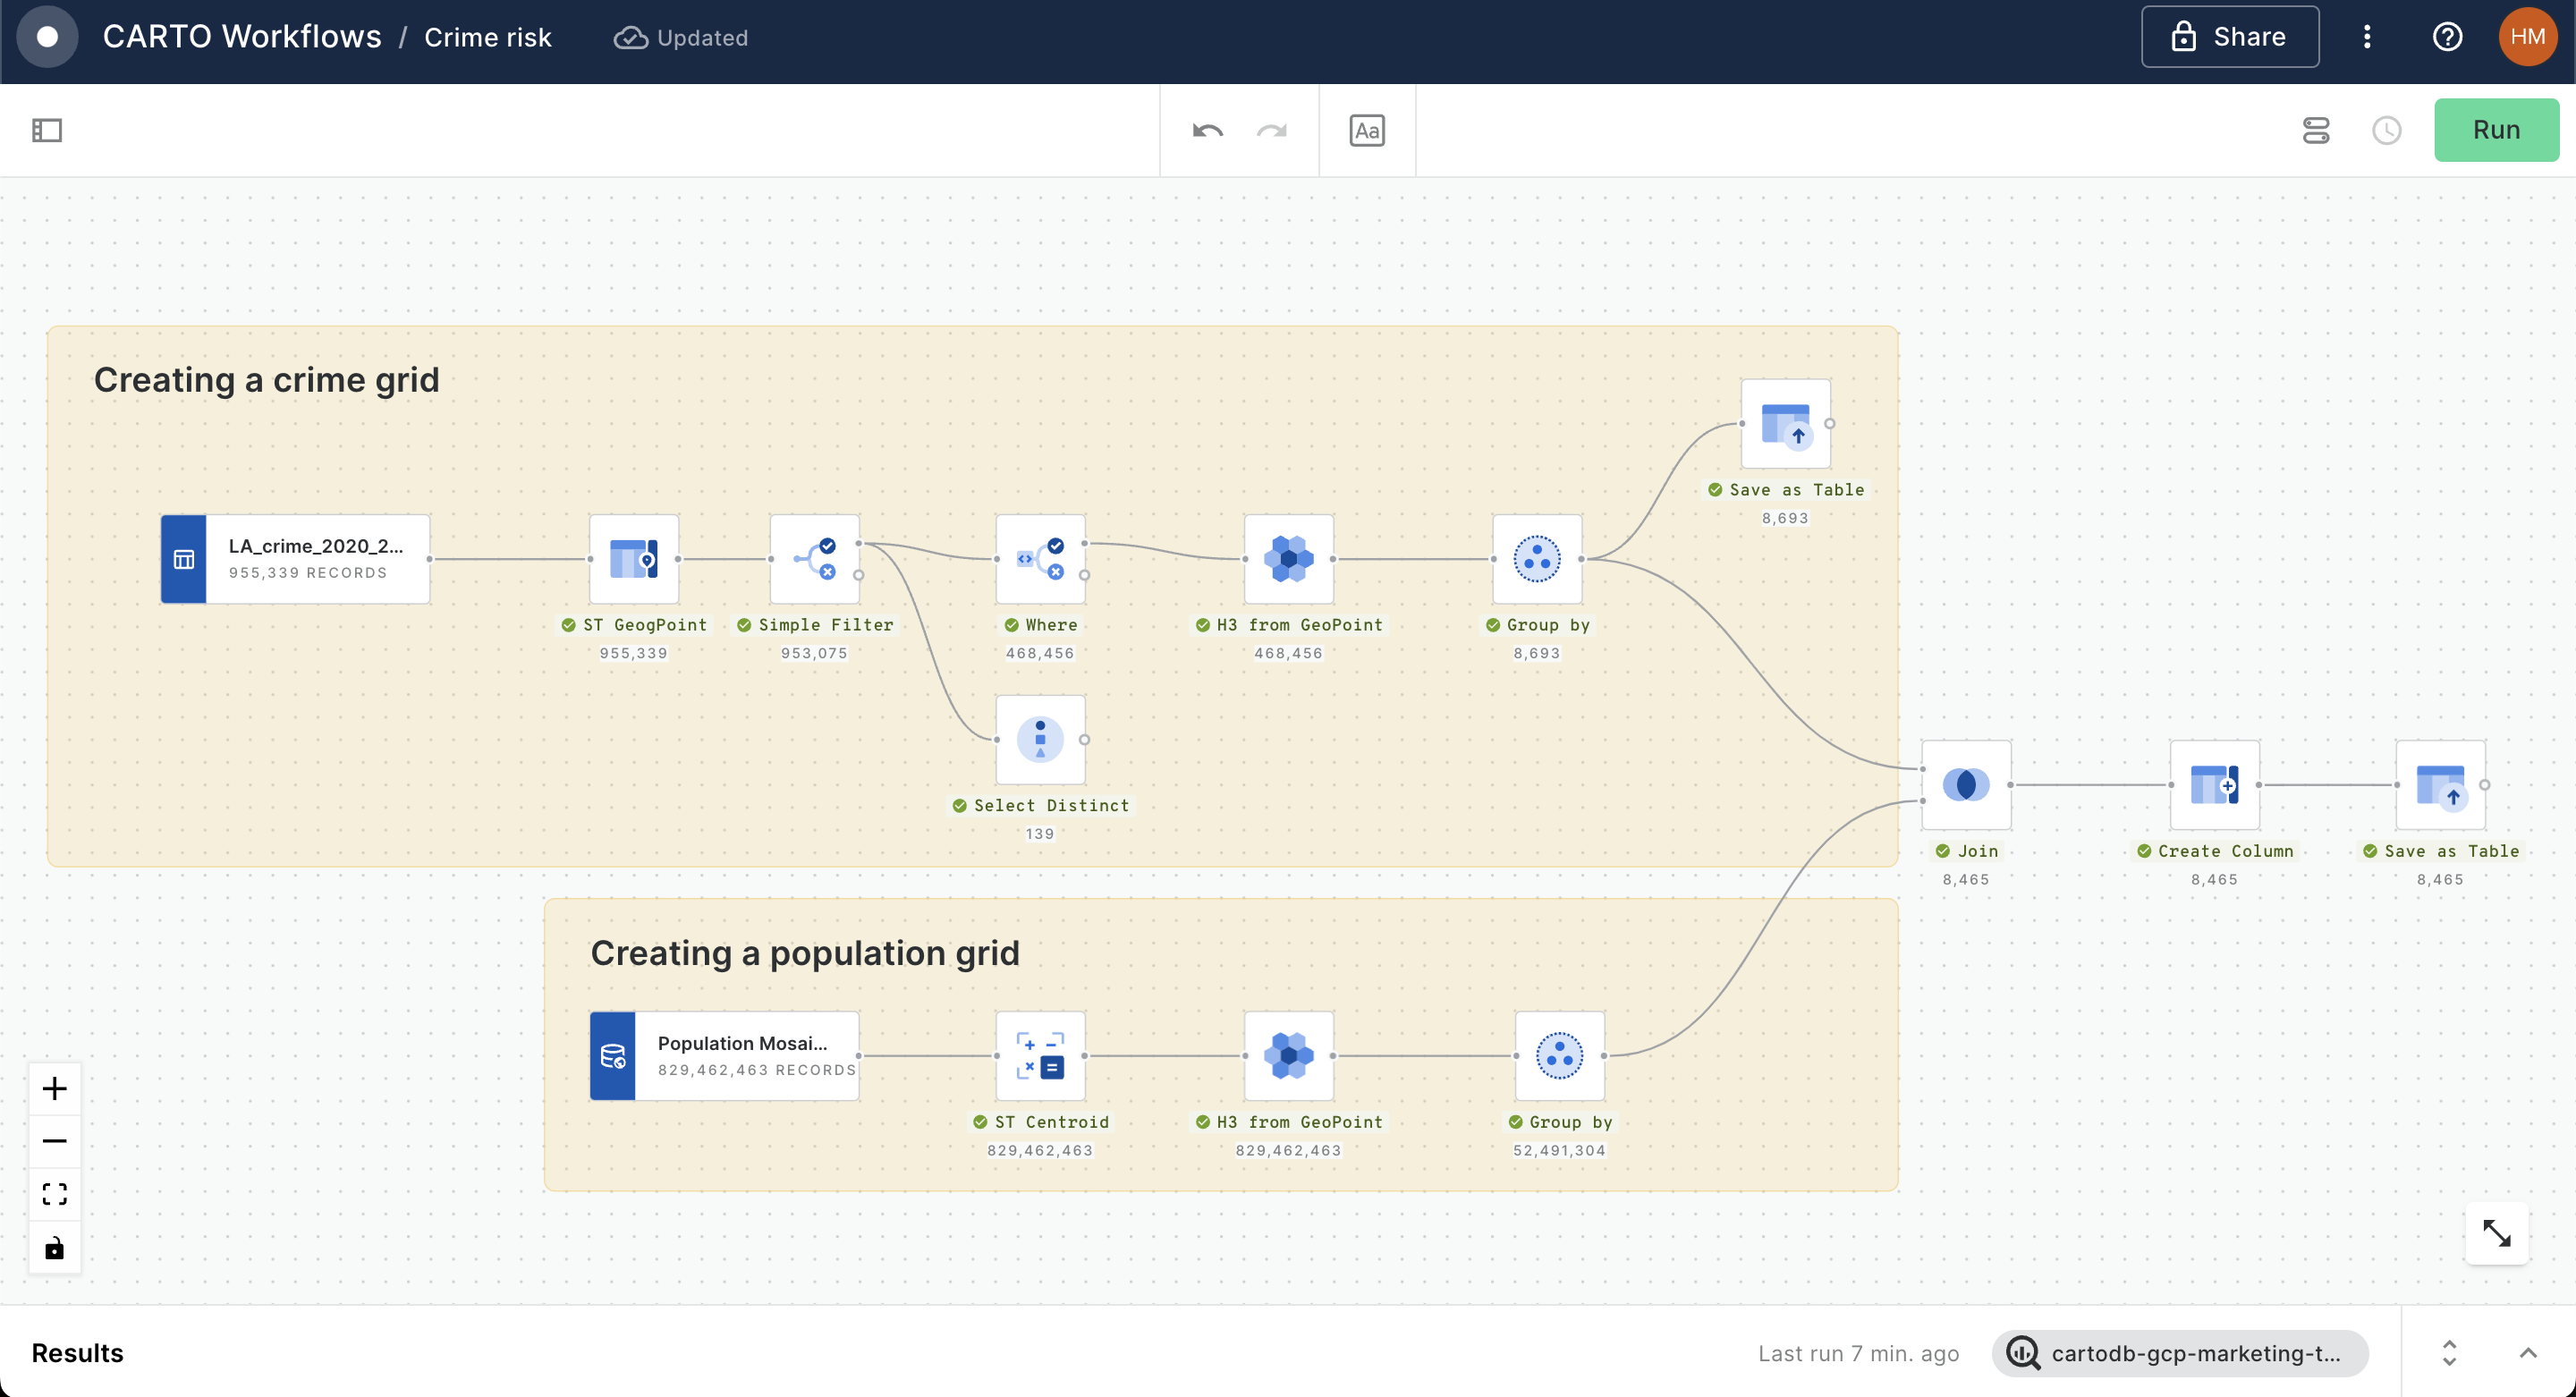The image size is (2576, 1397).
Task: Select the Simple Filter node icon
Action: coord(814,559)
